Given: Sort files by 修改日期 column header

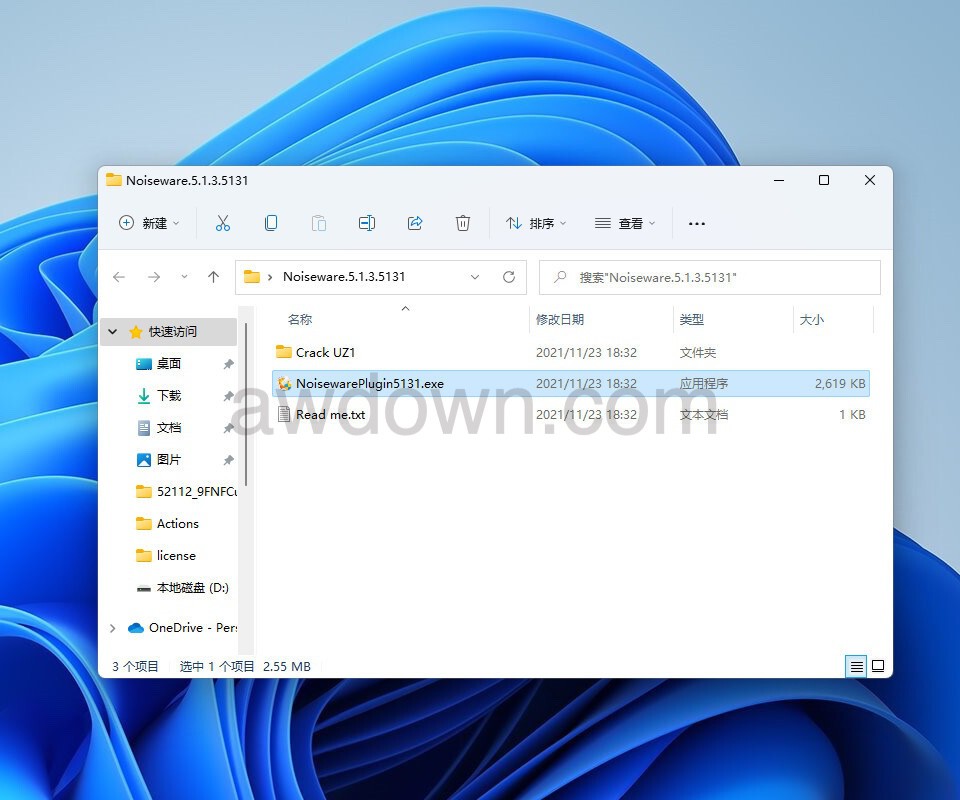Looking at the screenshot, I should point(560,320).
